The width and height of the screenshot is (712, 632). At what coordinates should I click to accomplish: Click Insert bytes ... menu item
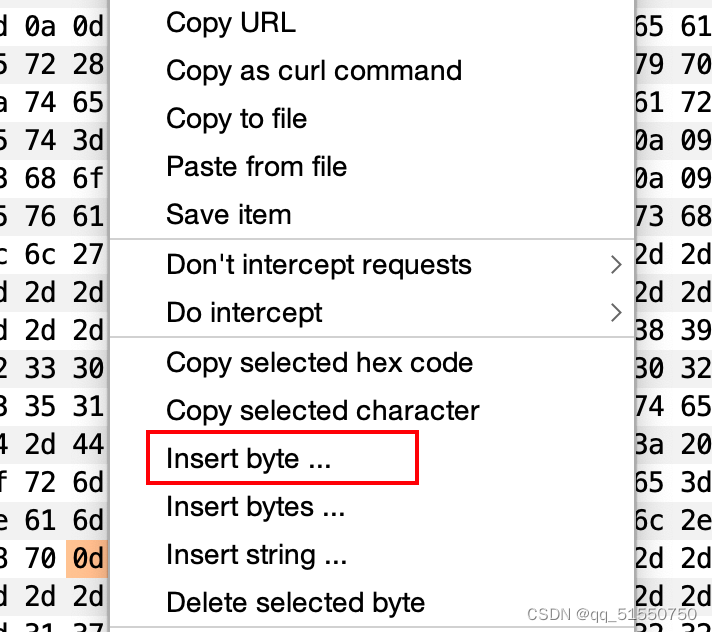point(255,507)
